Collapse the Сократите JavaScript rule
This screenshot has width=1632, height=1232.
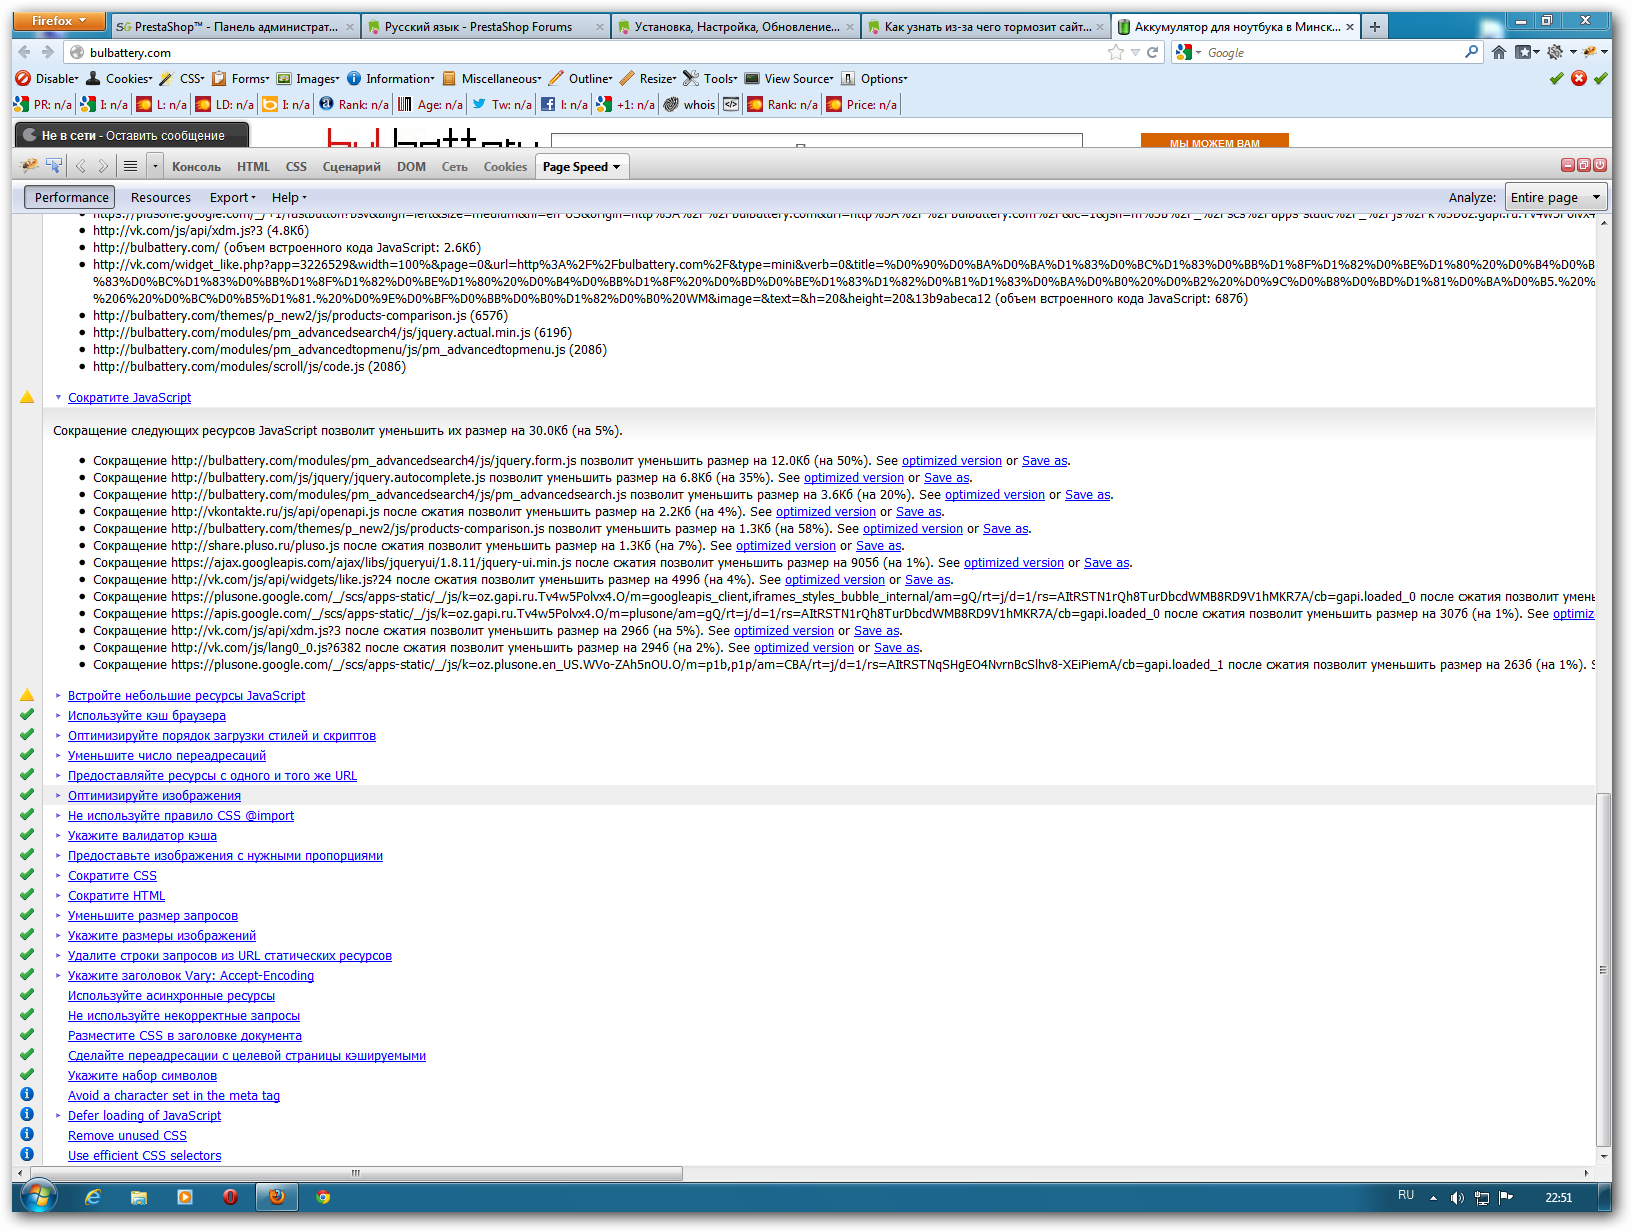(x=59, y=397)
